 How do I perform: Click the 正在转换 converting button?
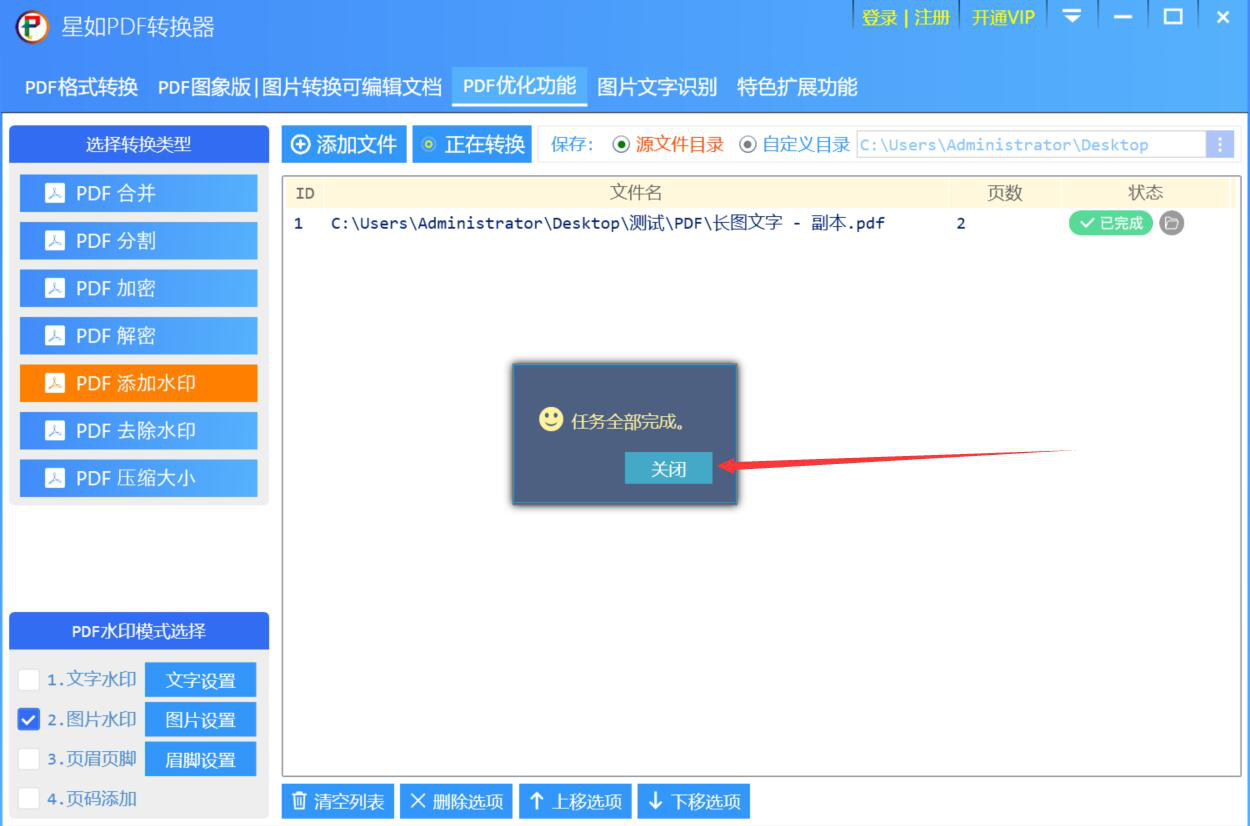pos(472,144)
